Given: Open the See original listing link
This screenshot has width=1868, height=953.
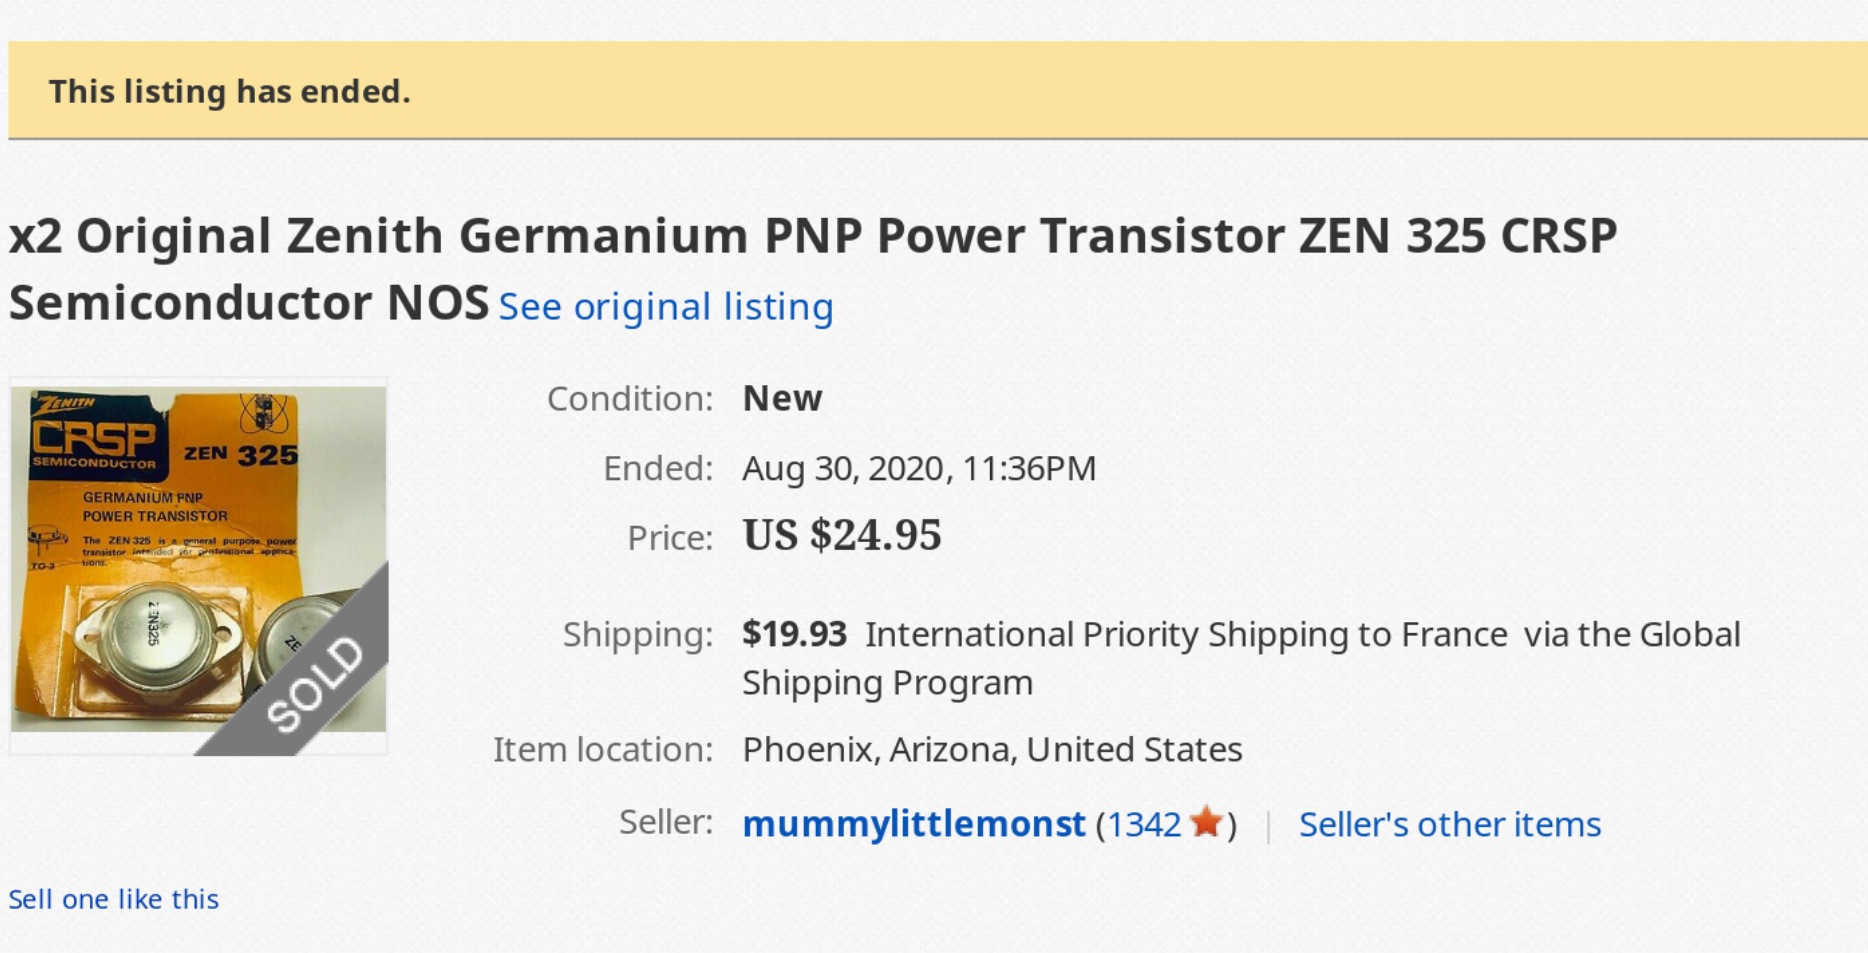Looking at the screenshot, I should [x=666, y=307].
